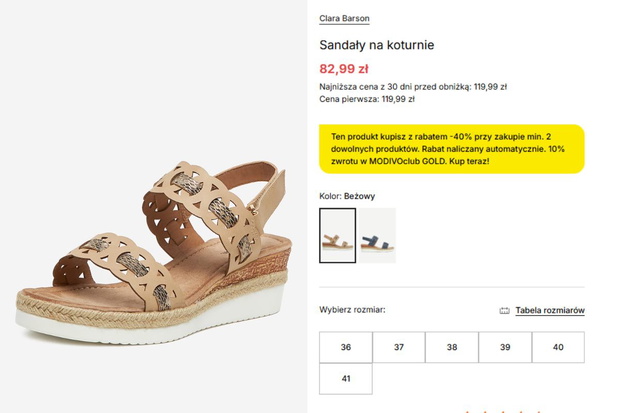Select the beige sandal color swatch
The height and width of the screenshot is (413, 620).
(x=337, y=235)
